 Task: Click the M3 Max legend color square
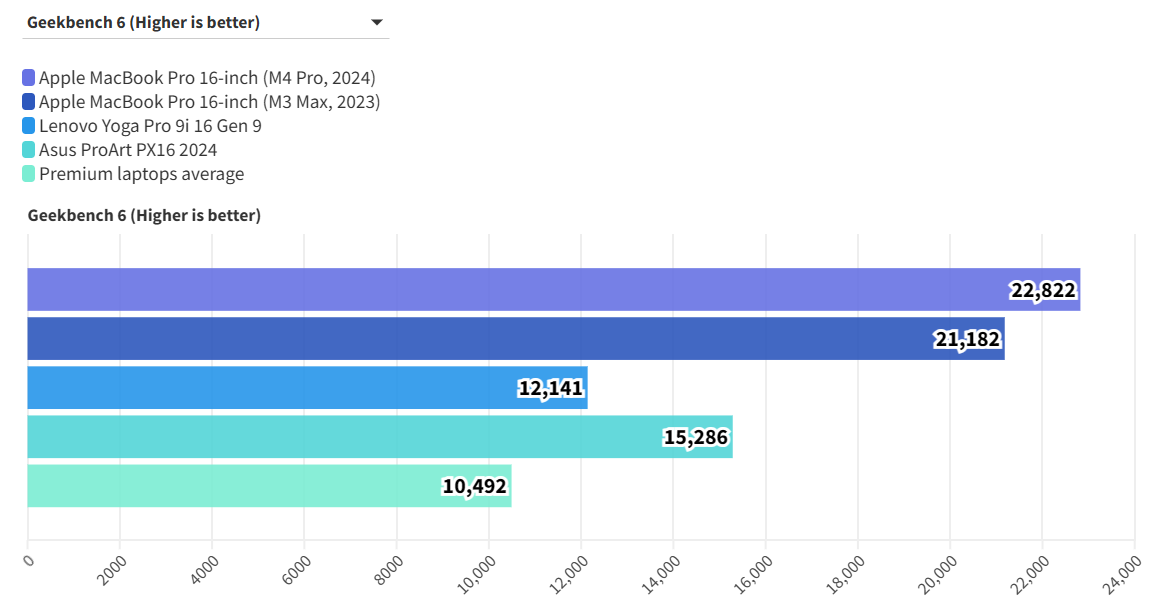click(29, 102)
